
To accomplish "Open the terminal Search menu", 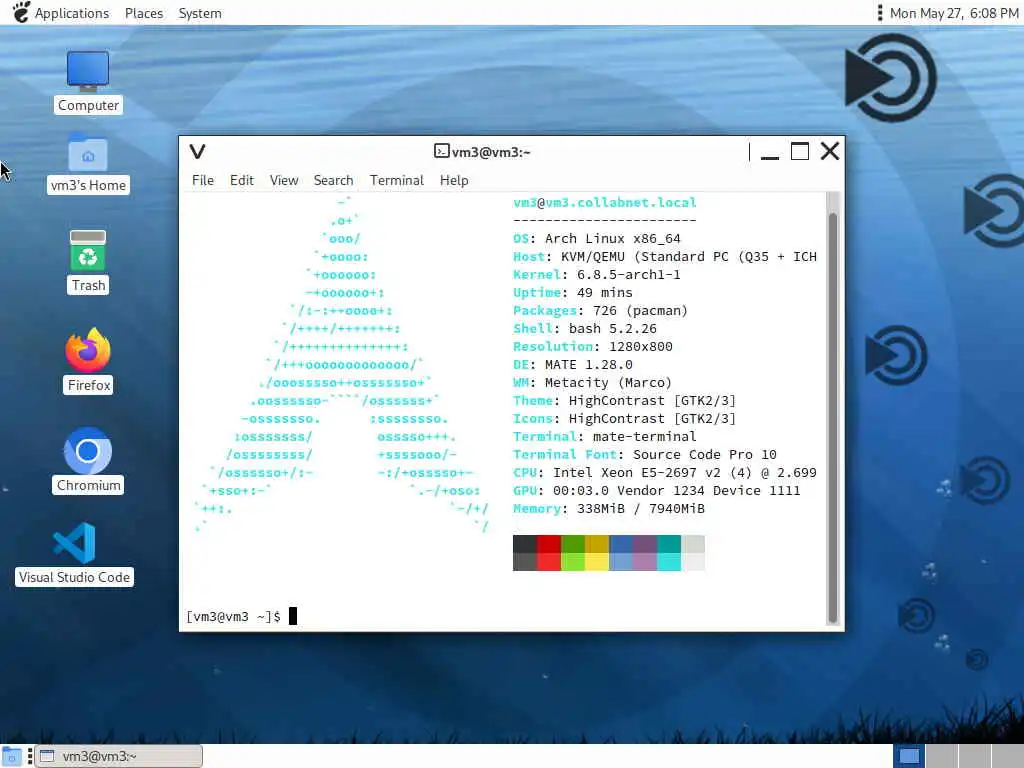I will pyautogui.click(x=333, y=180).
